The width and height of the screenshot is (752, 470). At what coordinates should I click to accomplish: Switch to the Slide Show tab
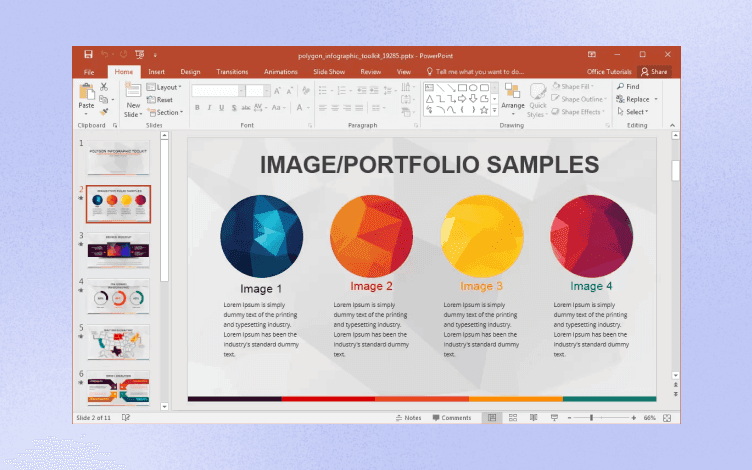coord(329,72)
